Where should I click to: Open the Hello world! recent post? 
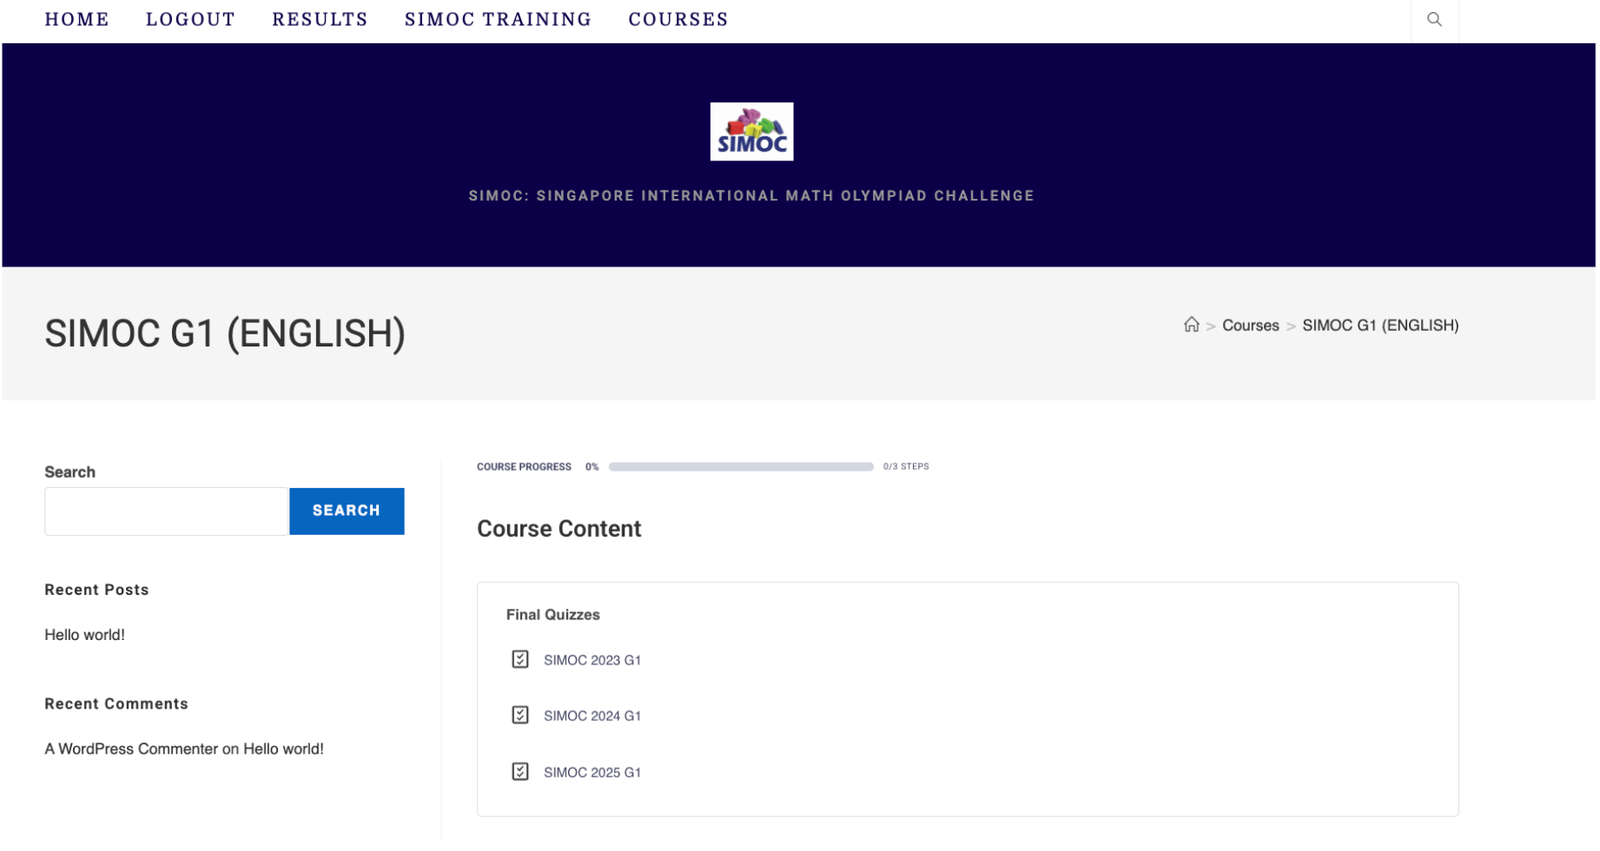84,635
